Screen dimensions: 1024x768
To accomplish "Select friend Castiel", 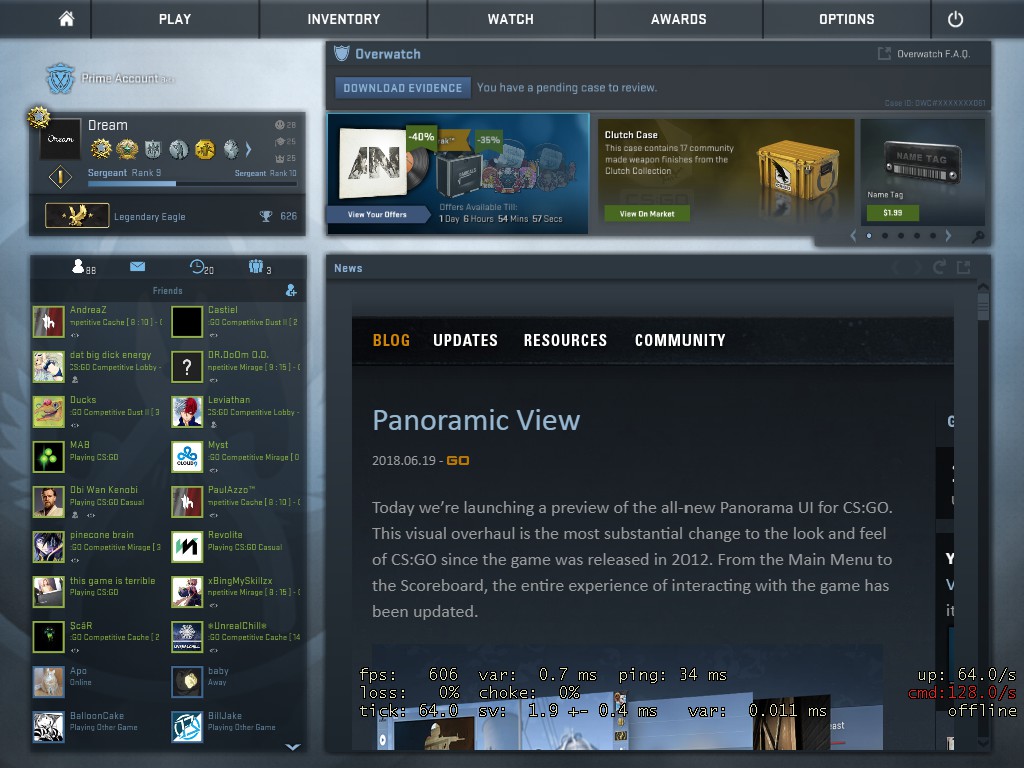I will pyautogui.click(x=237, y=321).
